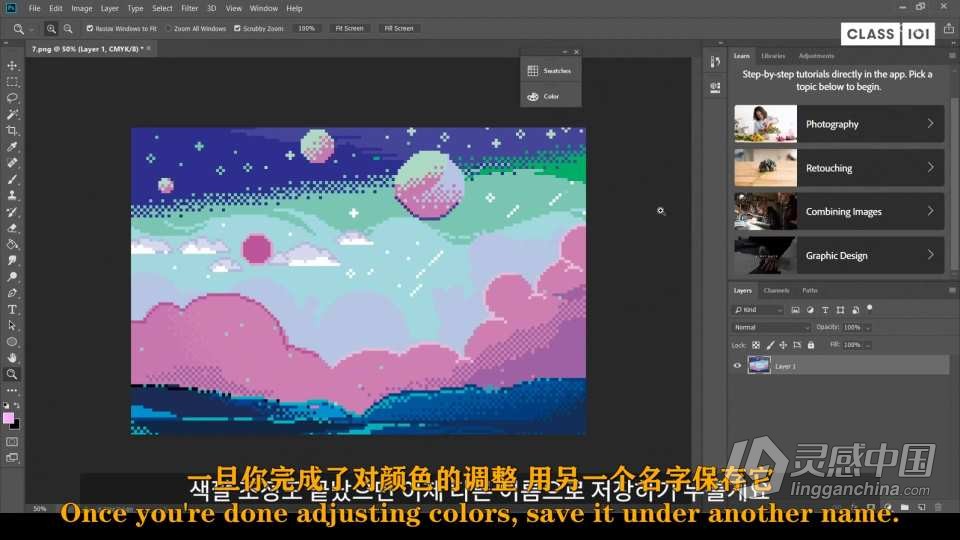Open the File menu
The image size is (960, 540).
tap(34, 9)
